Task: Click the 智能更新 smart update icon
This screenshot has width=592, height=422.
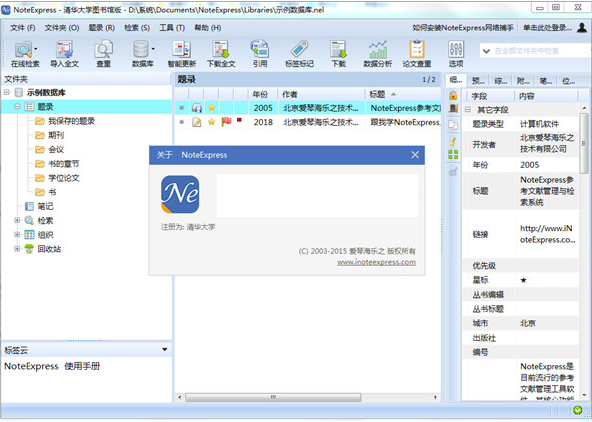Action: 182,54
